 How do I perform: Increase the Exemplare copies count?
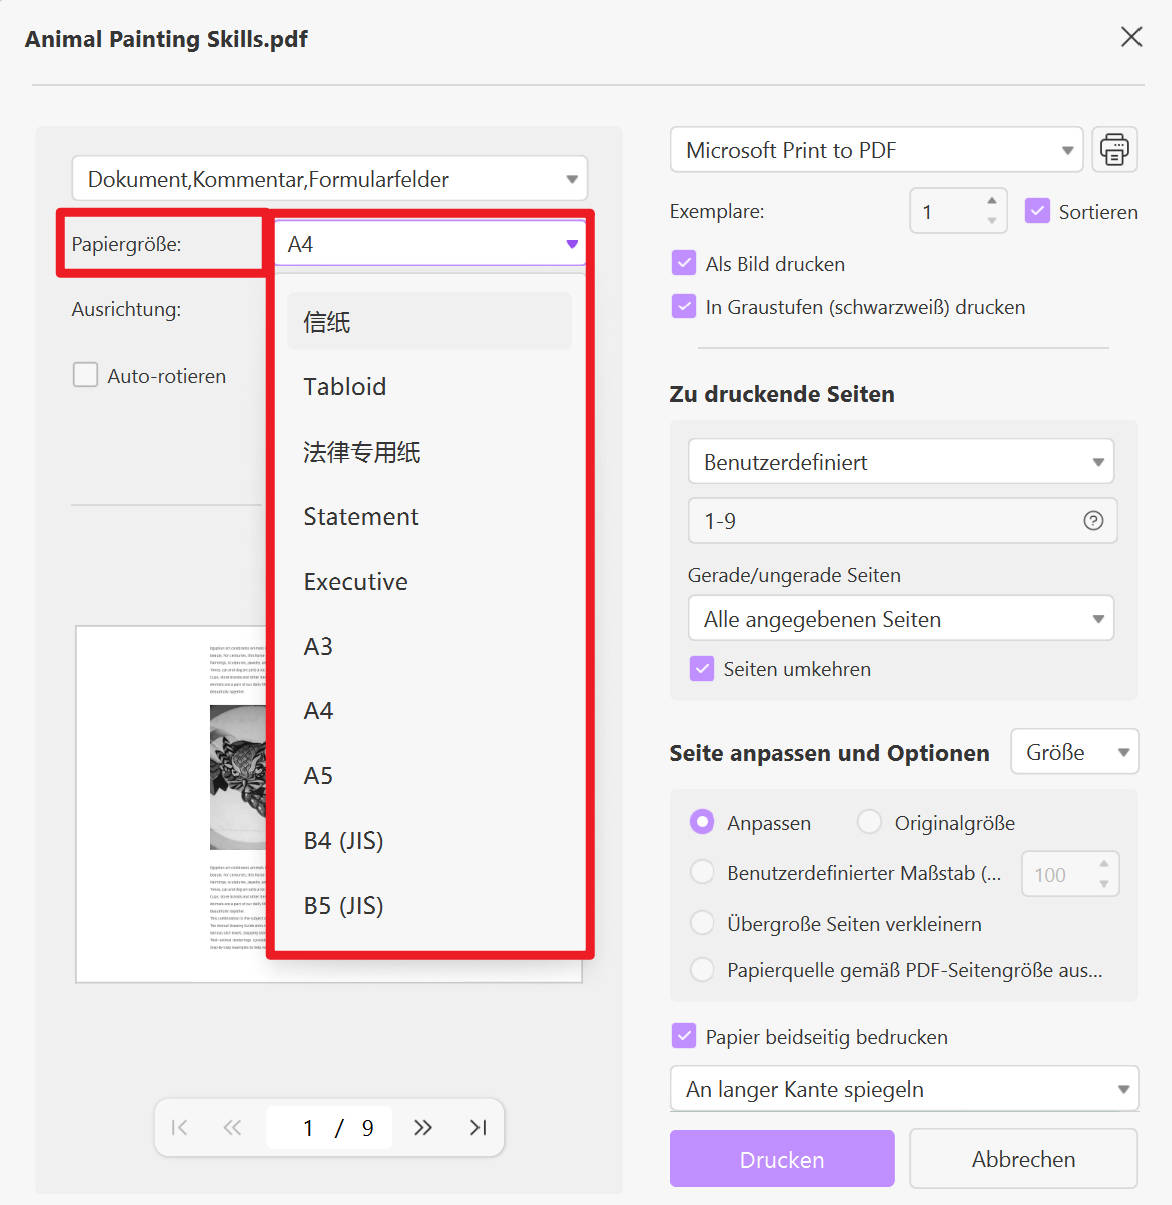pos(991,201)
